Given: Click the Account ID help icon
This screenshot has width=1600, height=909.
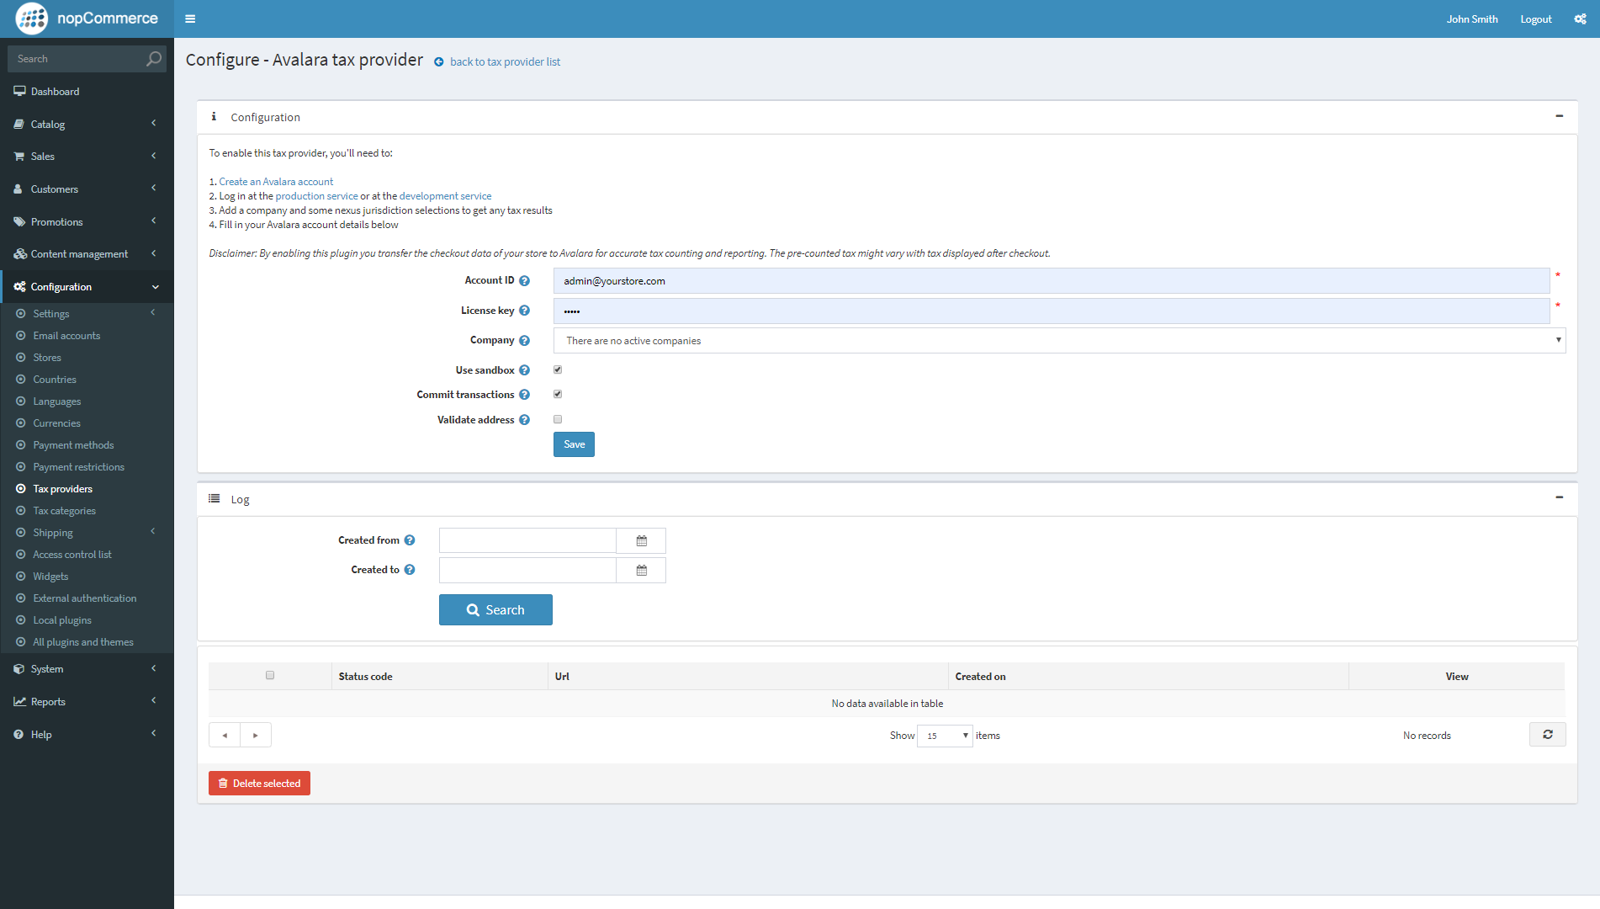Looking at the screenshot, I should [524, 281].
